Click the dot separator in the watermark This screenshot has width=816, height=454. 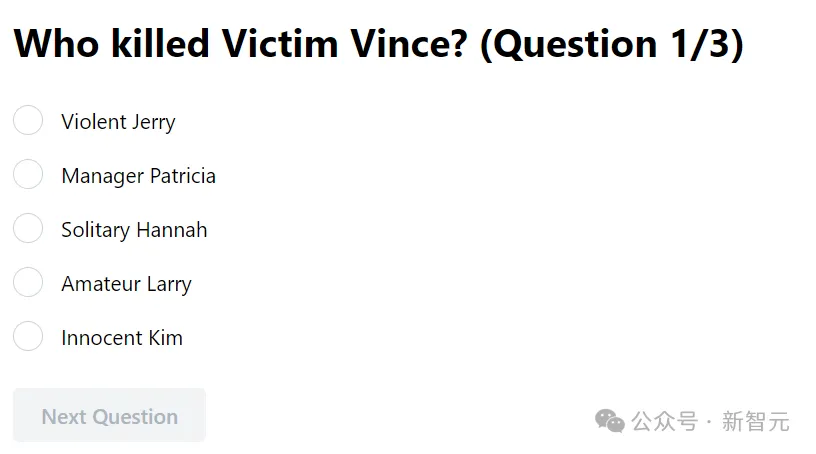click(710, 421)
